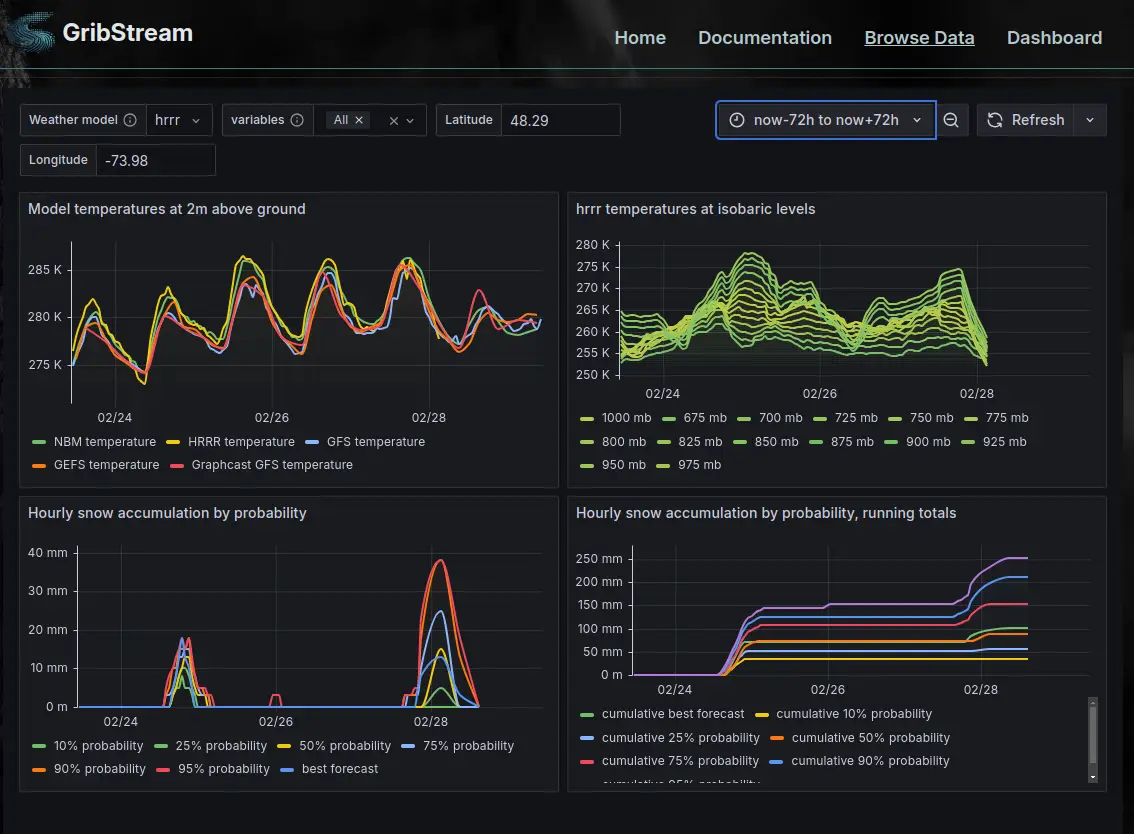Clear the variables selection
The width and height of the screenshot is (1134, 834).
point(393,121)
